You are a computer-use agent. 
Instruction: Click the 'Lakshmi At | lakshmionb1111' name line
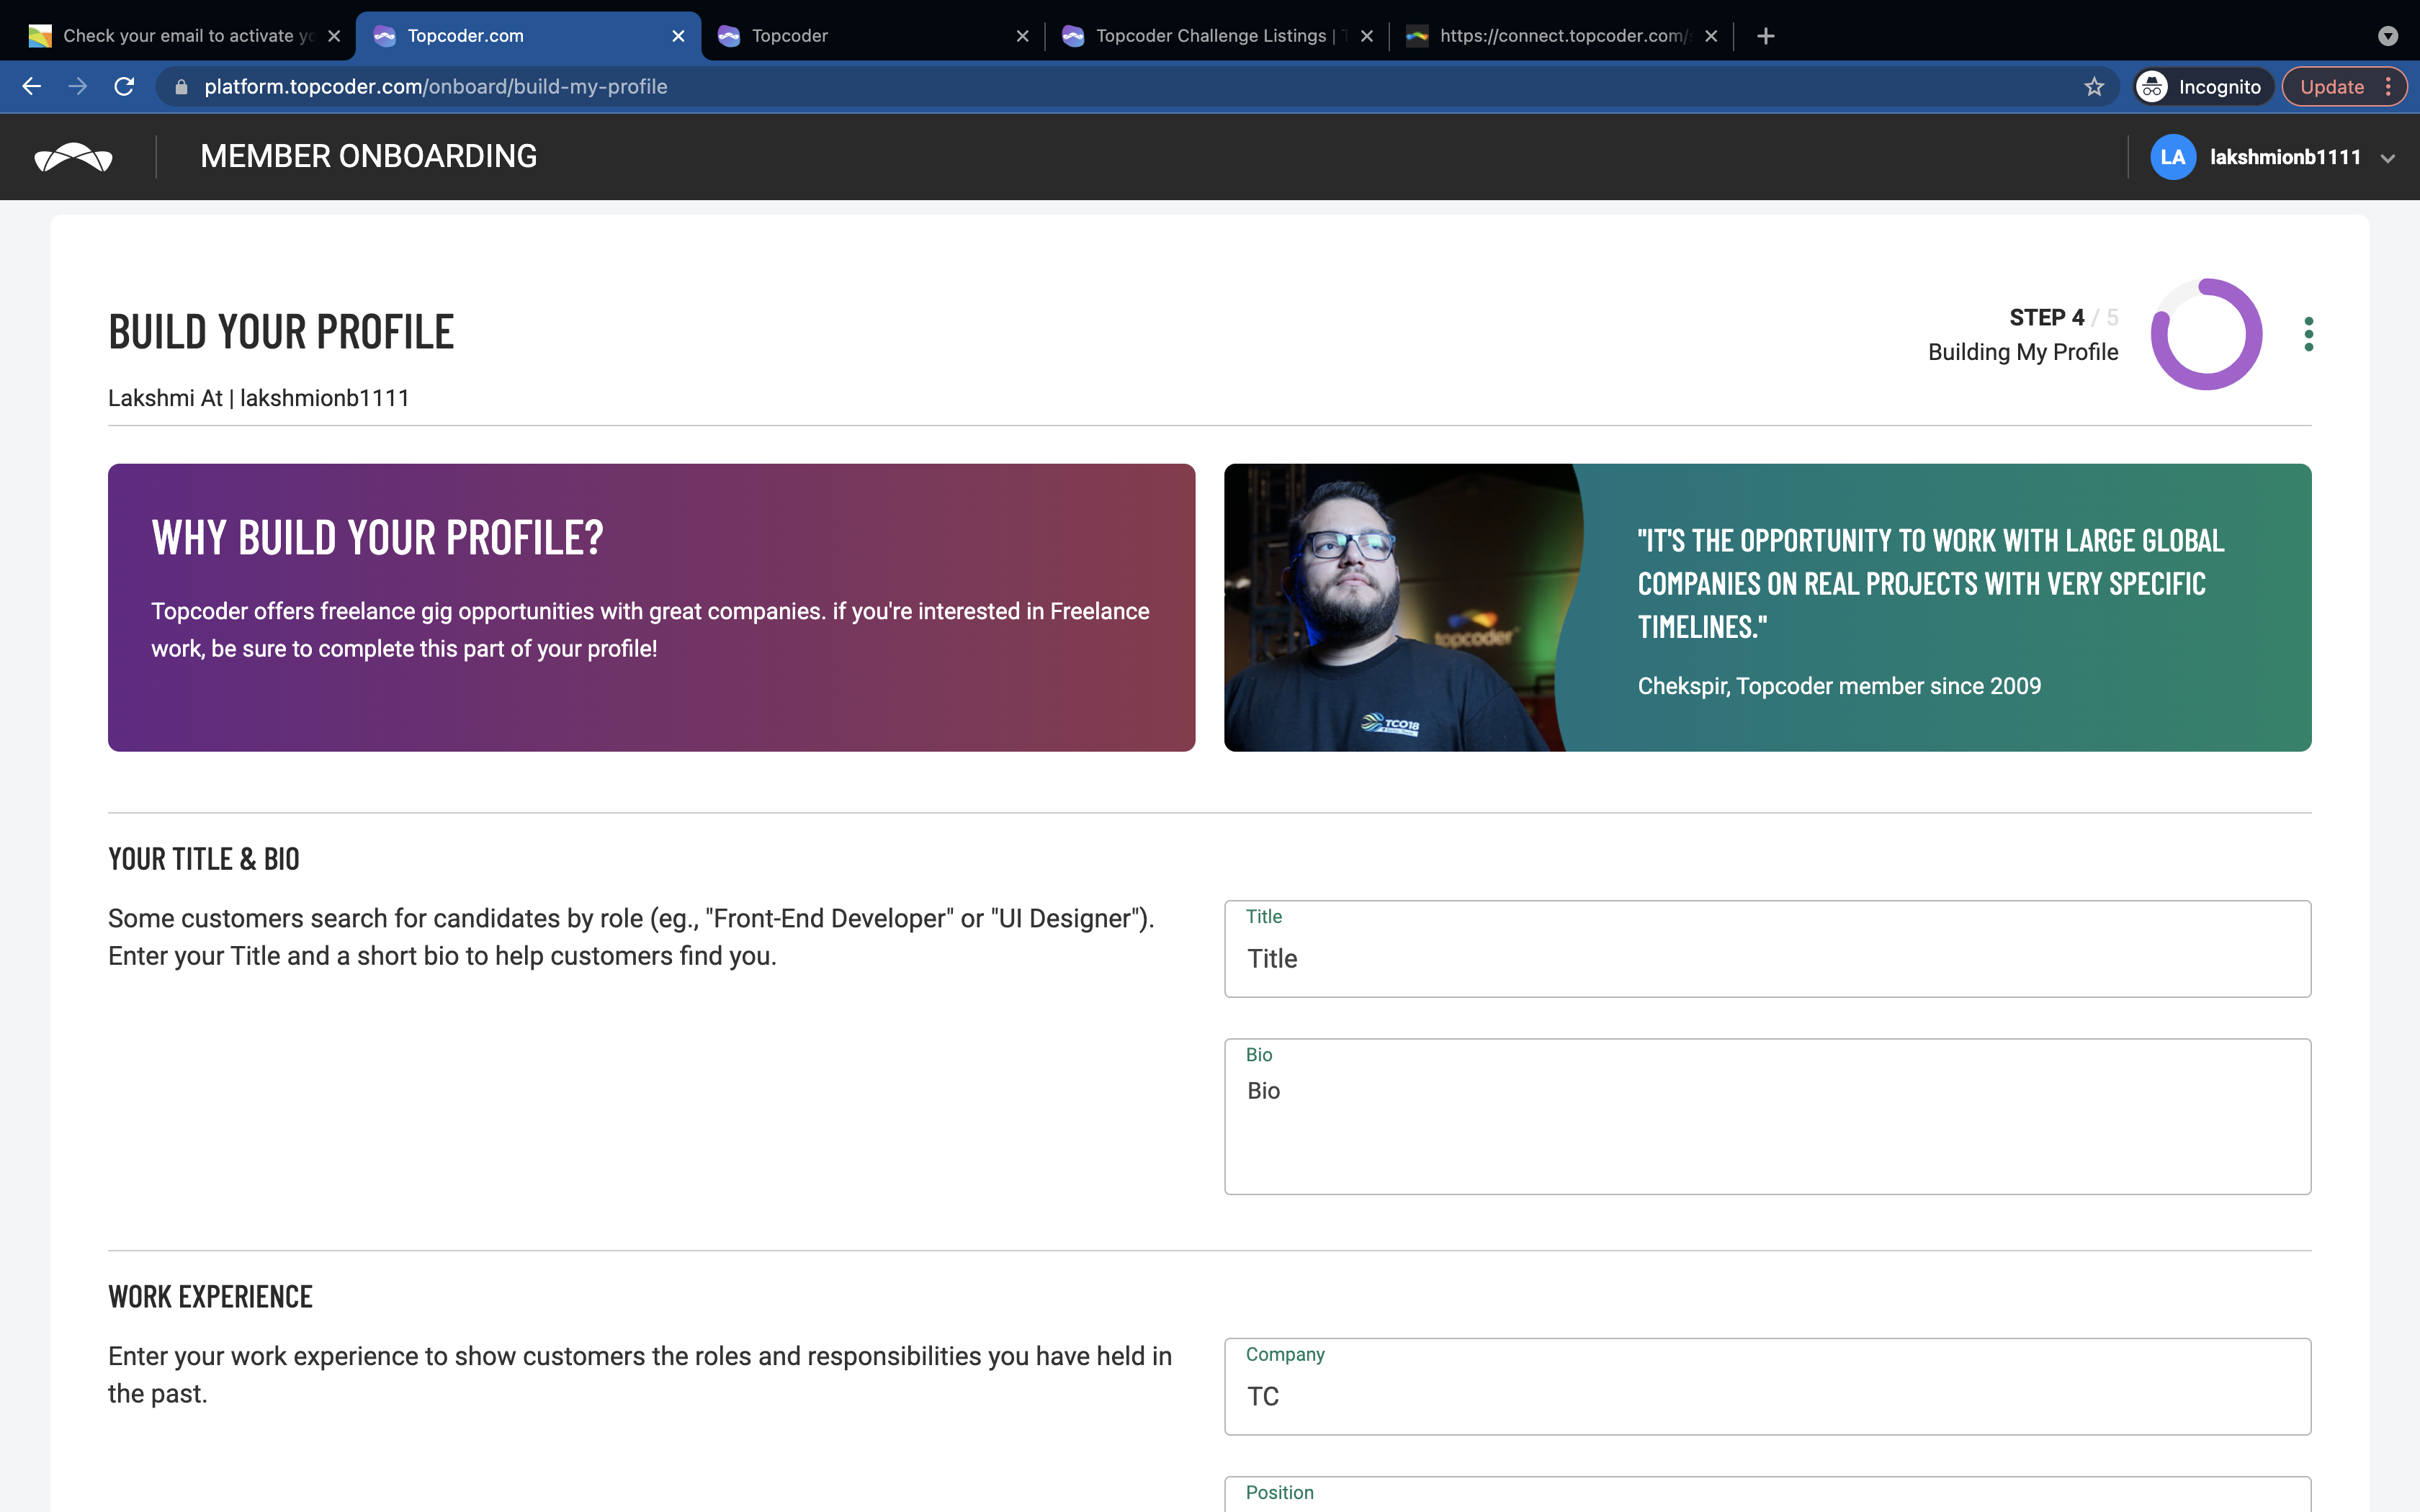259,398
